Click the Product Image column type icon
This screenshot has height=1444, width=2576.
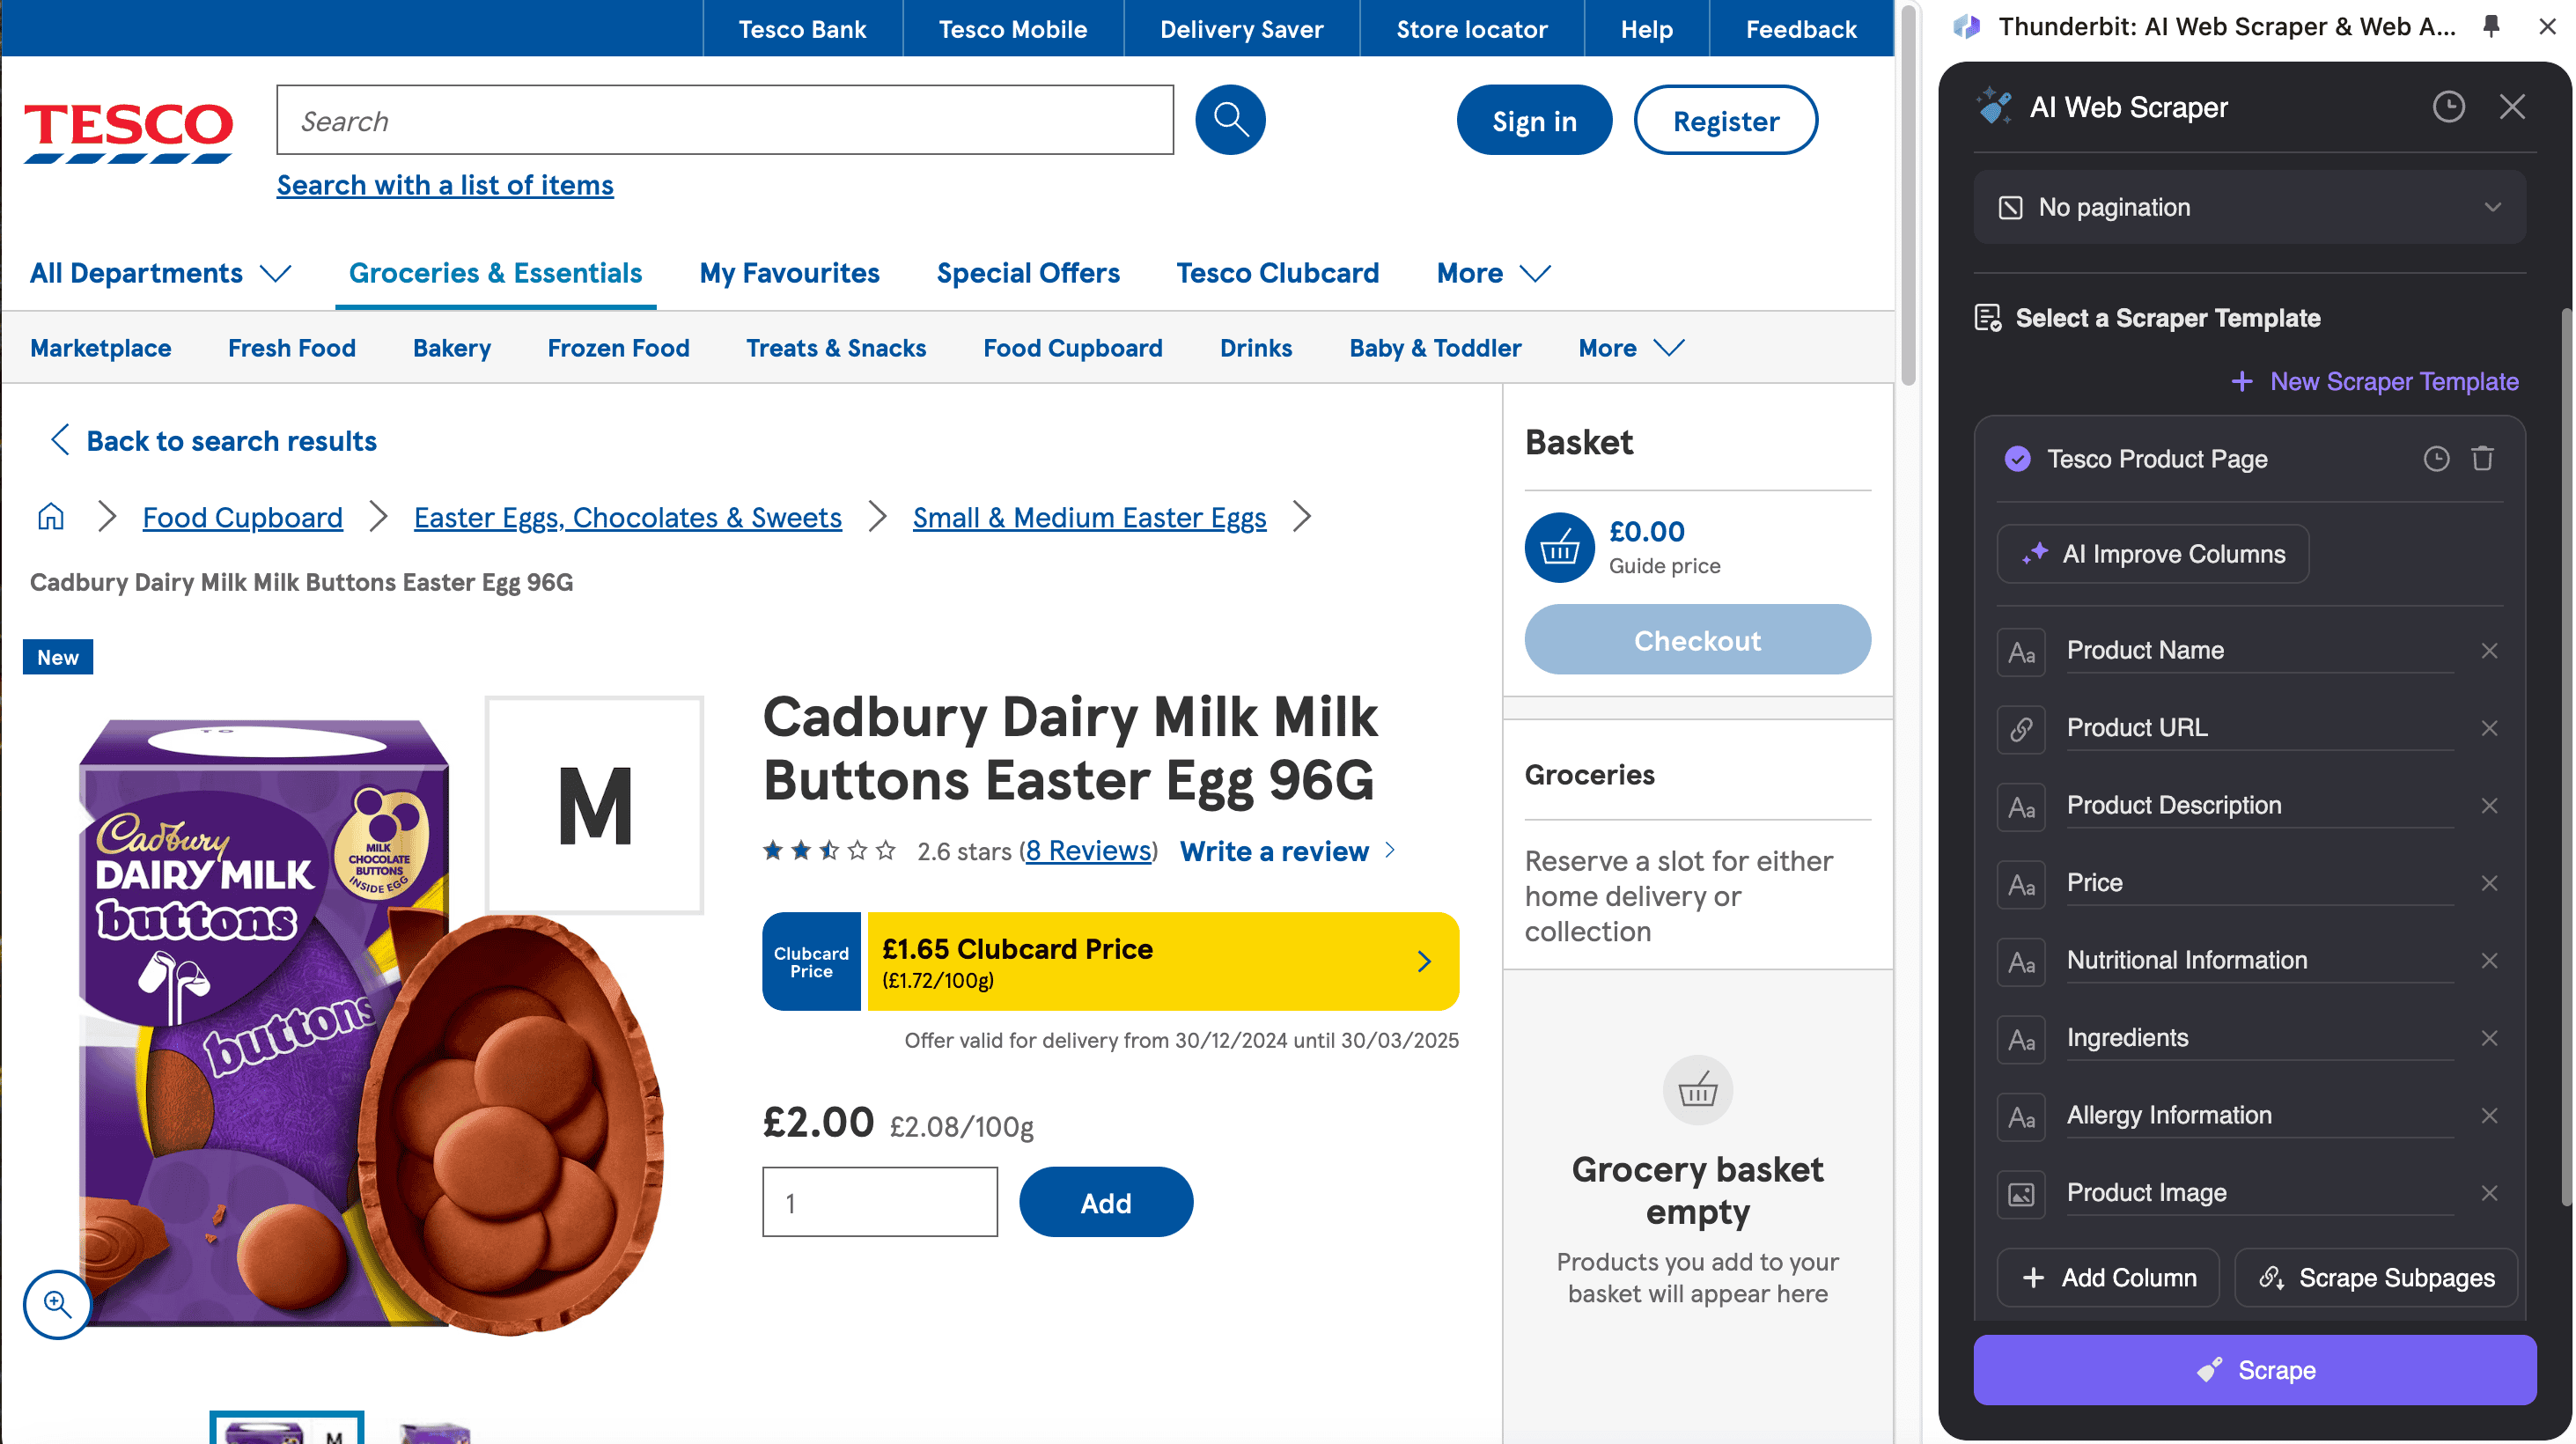(2021, 1193)
